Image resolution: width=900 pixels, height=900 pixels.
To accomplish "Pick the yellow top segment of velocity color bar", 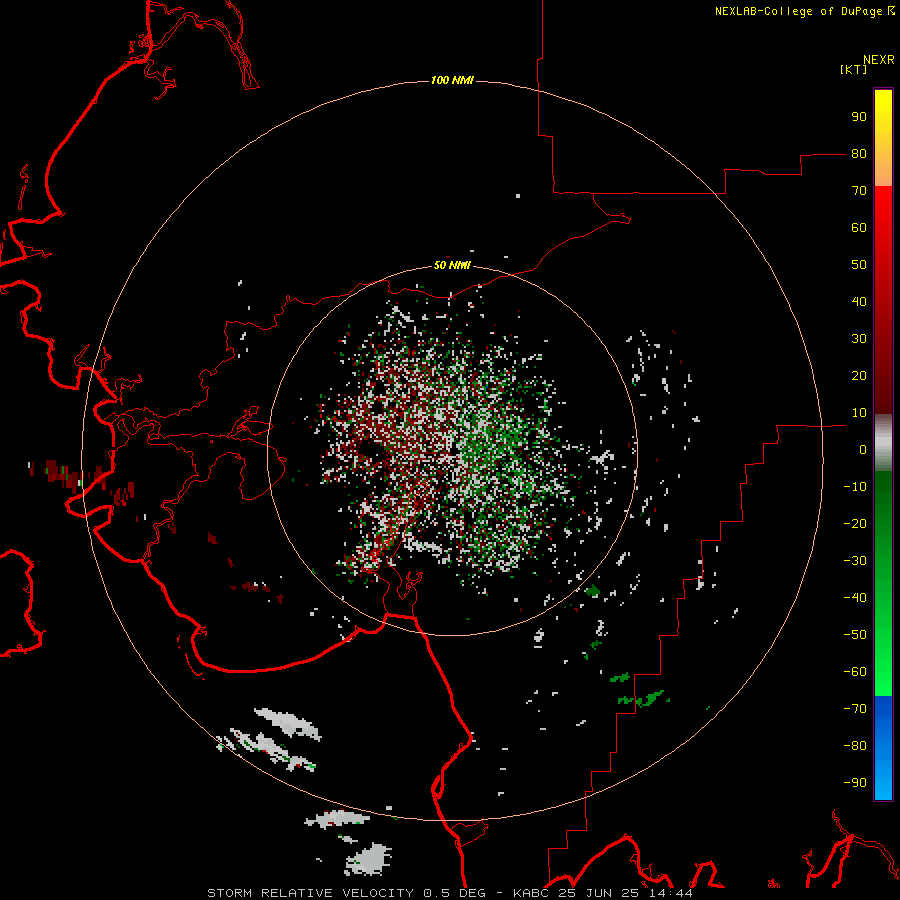I will (x=883, y=138).
